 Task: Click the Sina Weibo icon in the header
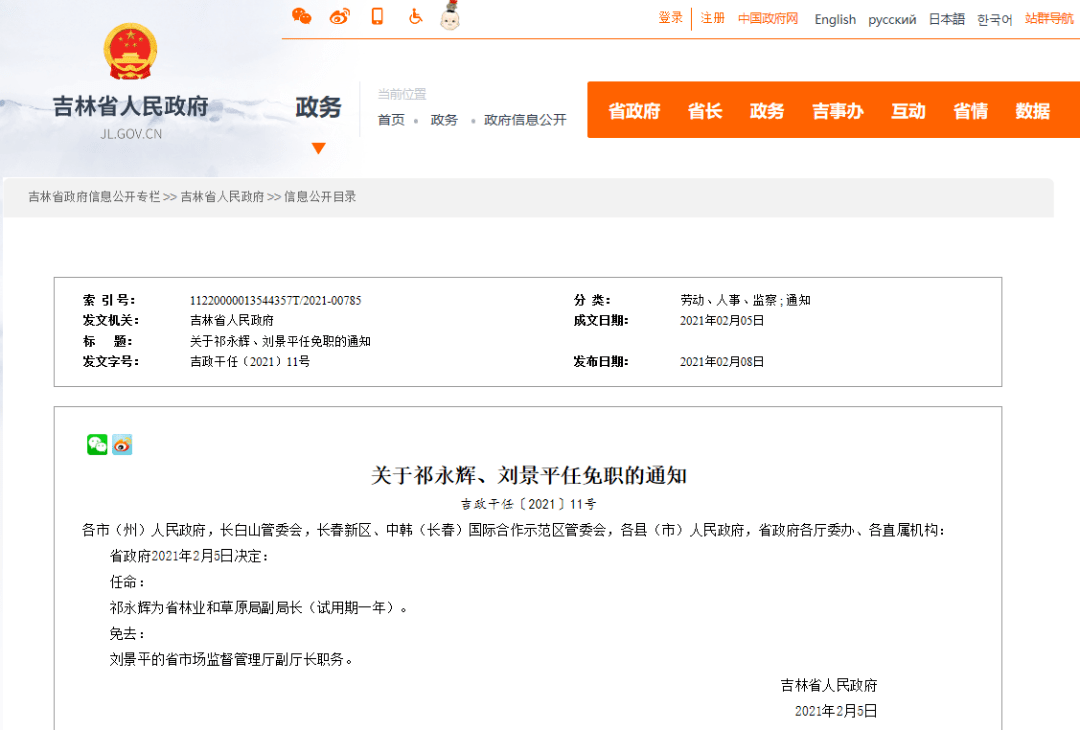tap(339, 17)
